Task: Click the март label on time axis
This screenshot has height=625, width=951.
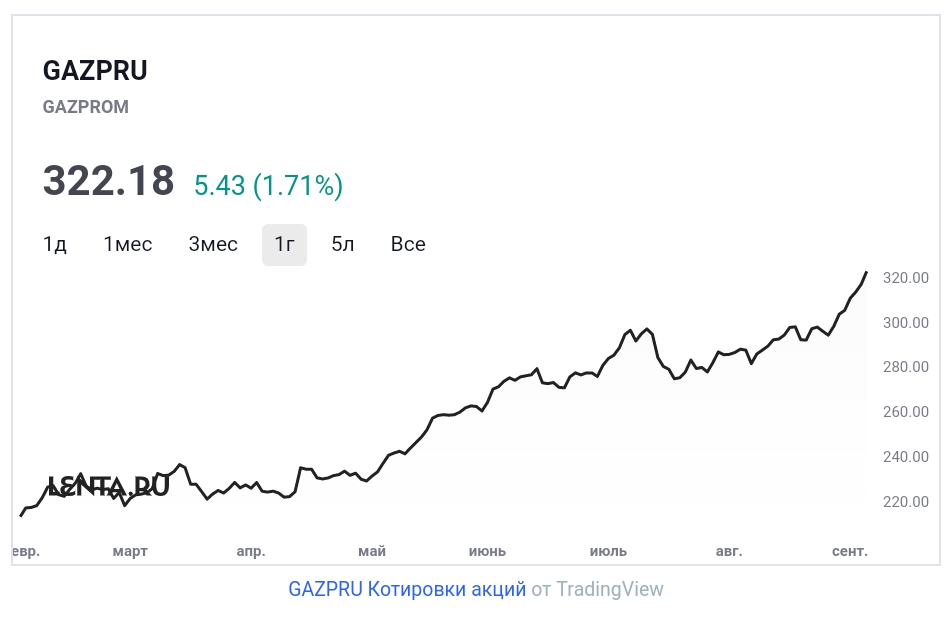Action: pos(130,551)
